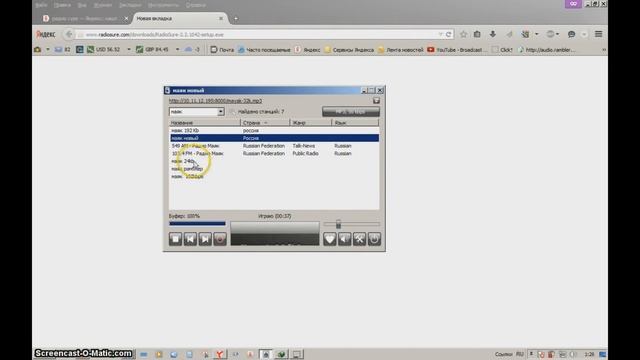Select the station row 'маяк 24kb'
Viewport: 640px width, 360px height.
274,161
